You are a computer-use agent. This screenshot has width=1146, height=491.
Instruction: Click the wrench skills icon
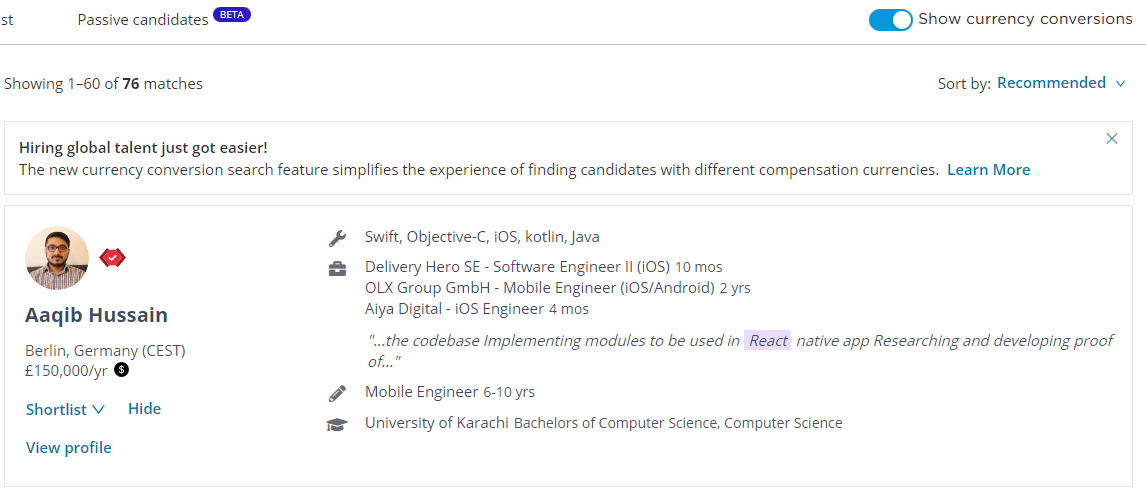coord(337,238)
